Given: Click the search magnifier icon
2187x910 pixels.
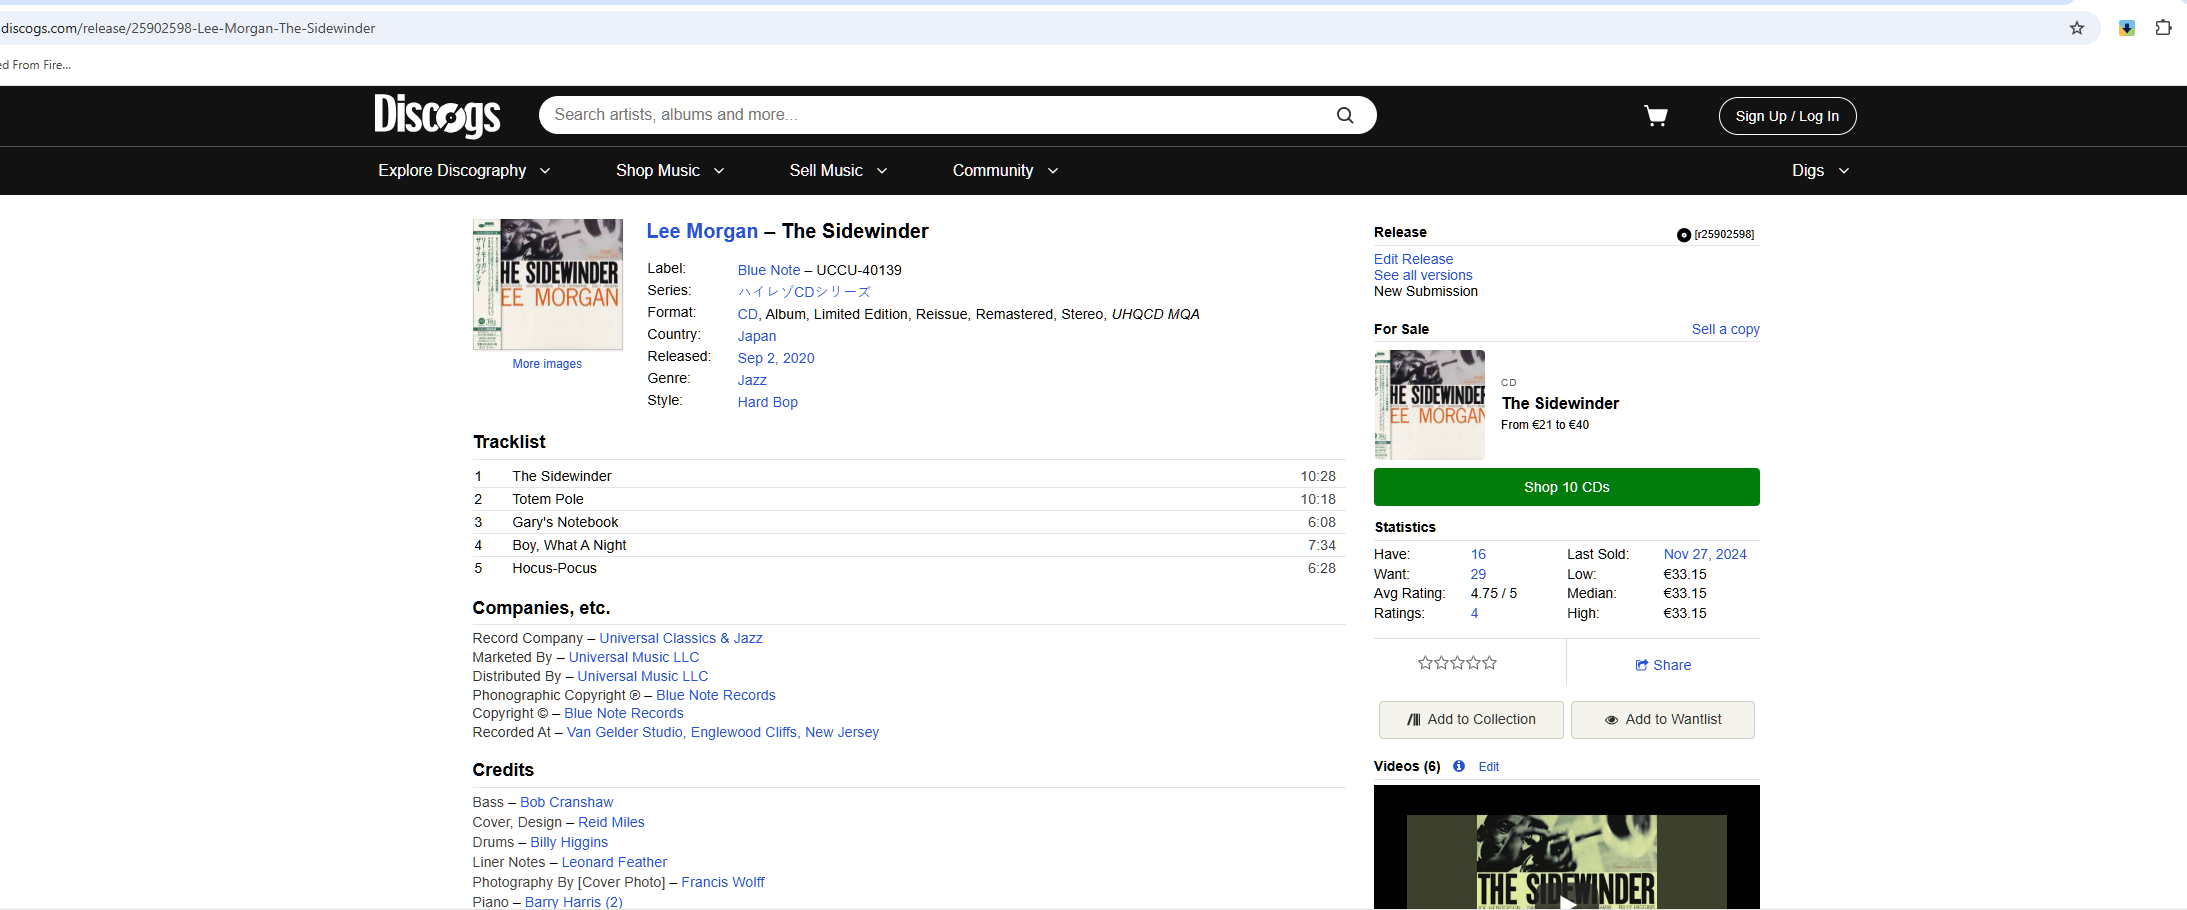Looking at the screenshot, I should (1345, 115).
